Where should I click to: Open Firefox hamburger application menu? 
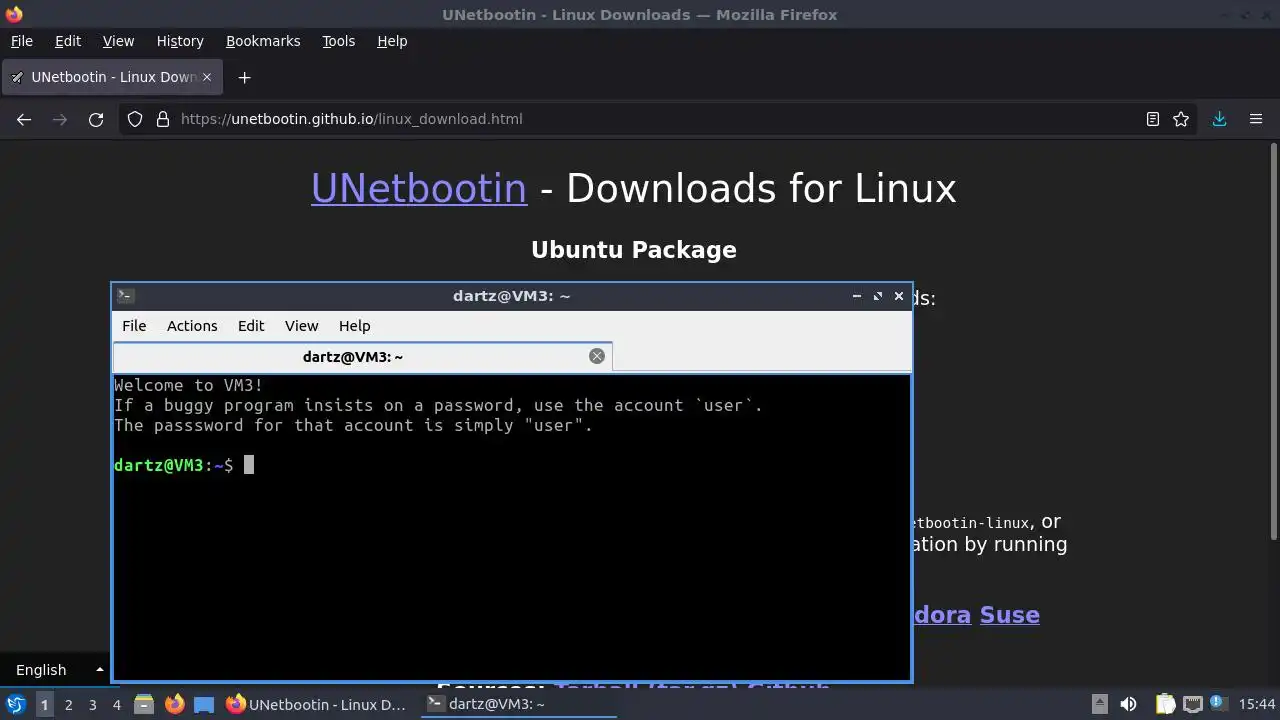pos(1256,119)
